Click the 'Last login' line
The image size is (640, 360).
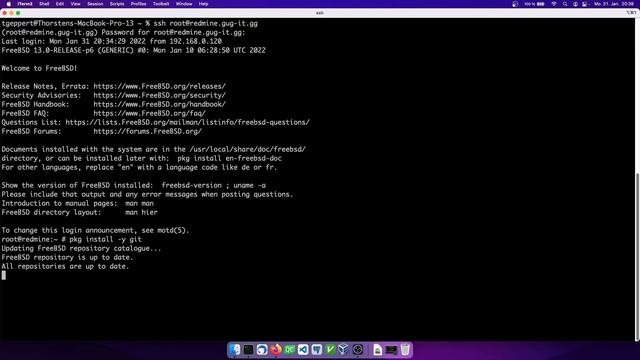[x=111, y=41]
